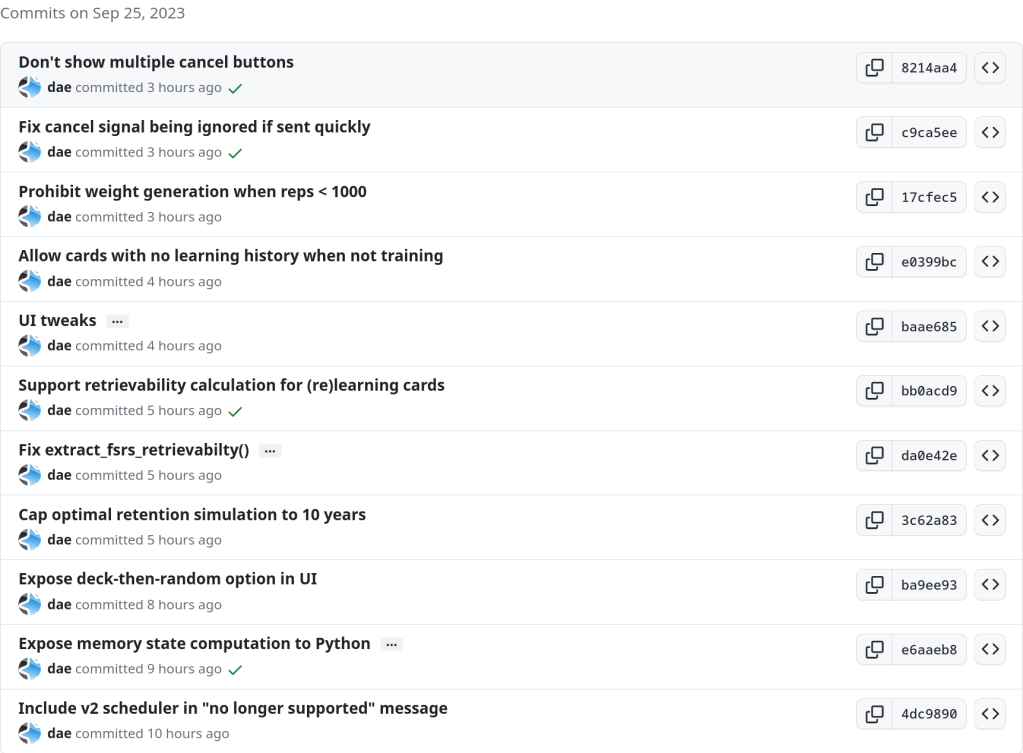Browse repository at commit 17cfec5

[989, 197]
